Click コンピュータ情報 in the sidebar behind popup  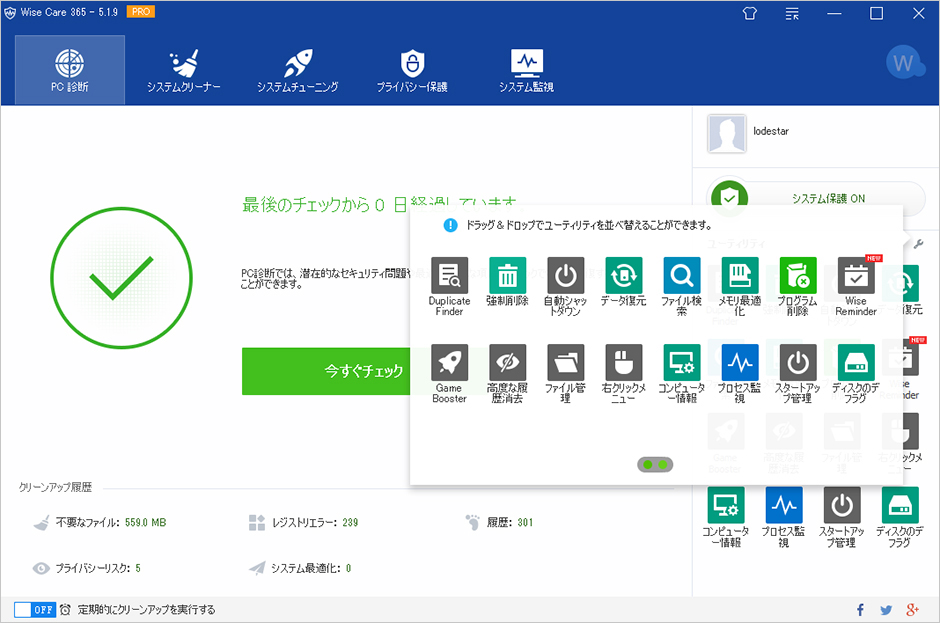tap(726, 505)
